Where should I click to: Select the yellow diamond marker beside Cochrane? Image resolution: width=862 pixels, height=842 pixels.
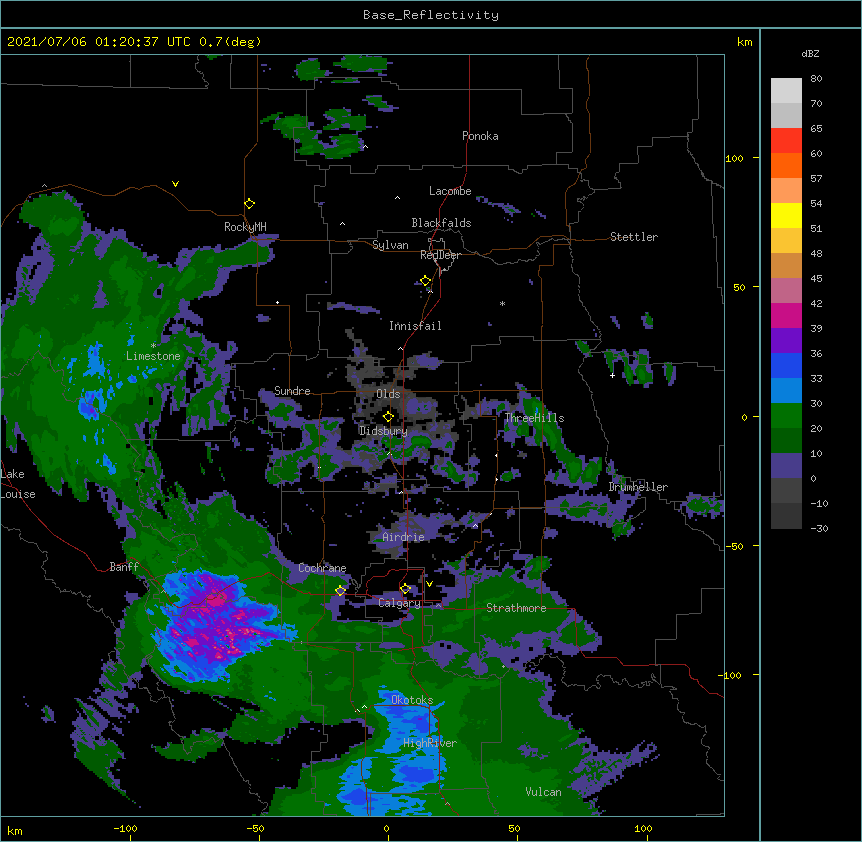(340, 590)
